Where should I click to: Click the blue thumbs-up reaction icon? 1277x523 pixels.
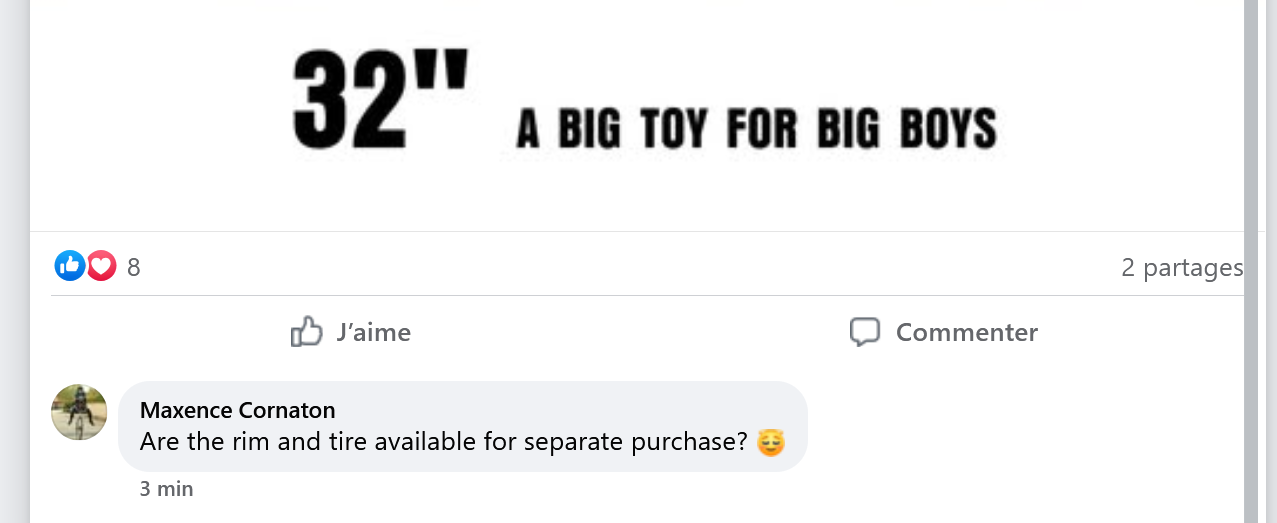69,266
